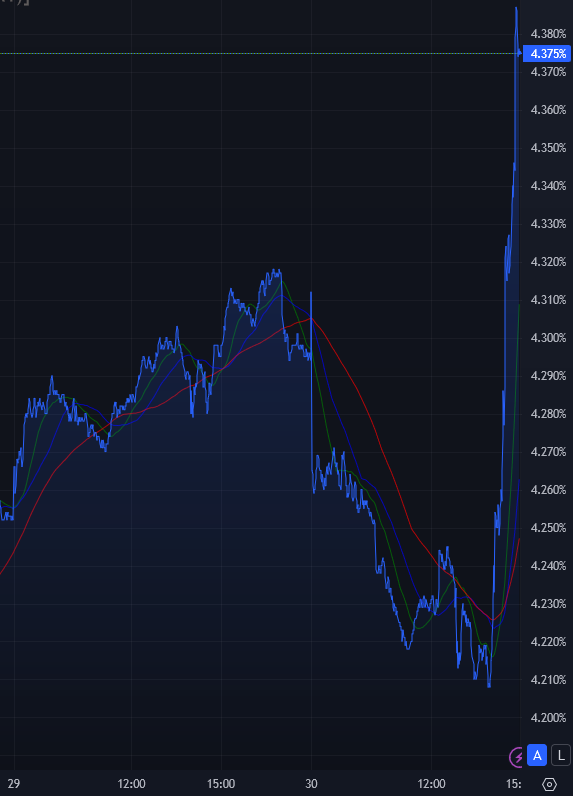Click the 4.320% price axis label
The width and height of the screenshot is (573, 796).
(x=548, y=262)
